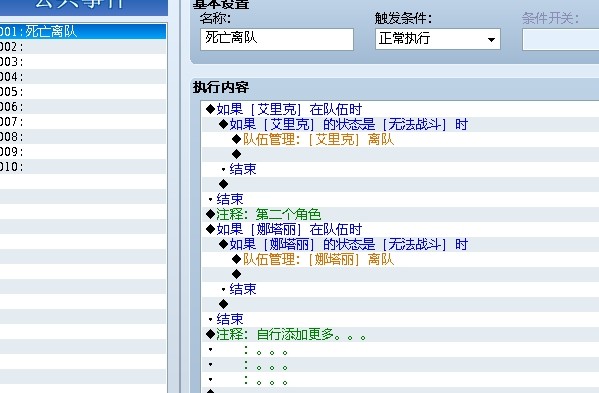Select empty common event row 004

click(83, 76)
